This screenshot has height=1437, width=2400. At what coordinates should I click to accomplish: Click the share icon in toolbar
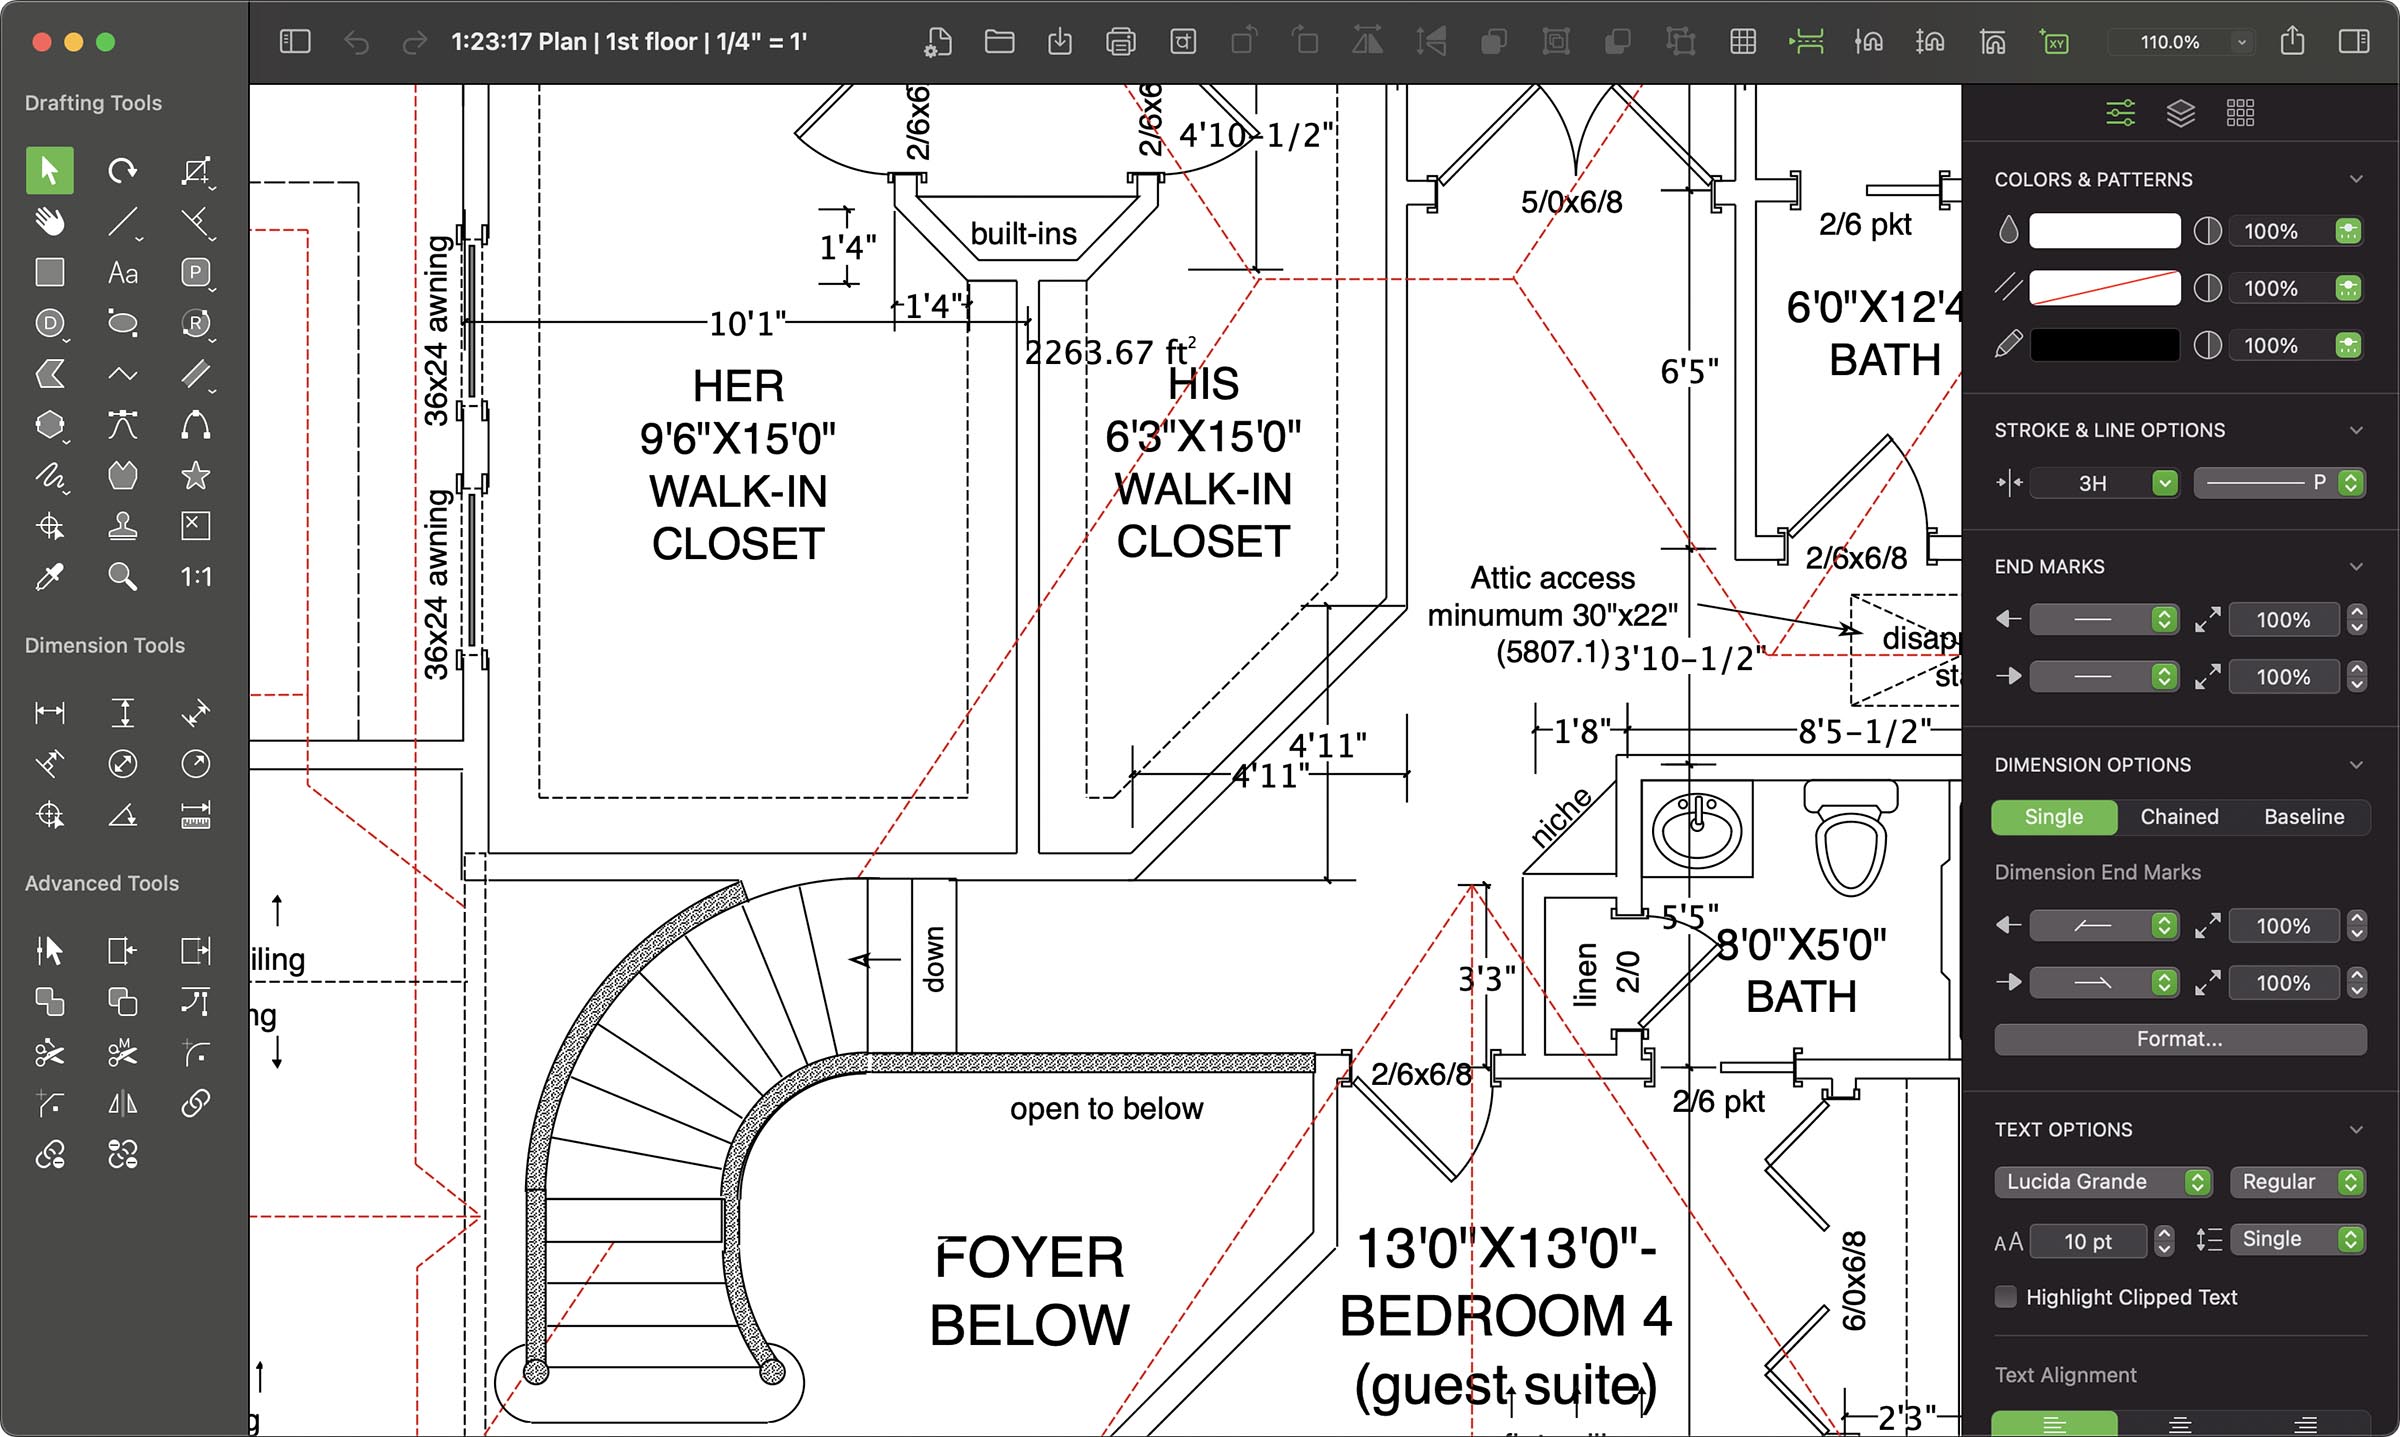coord(2292,42)
